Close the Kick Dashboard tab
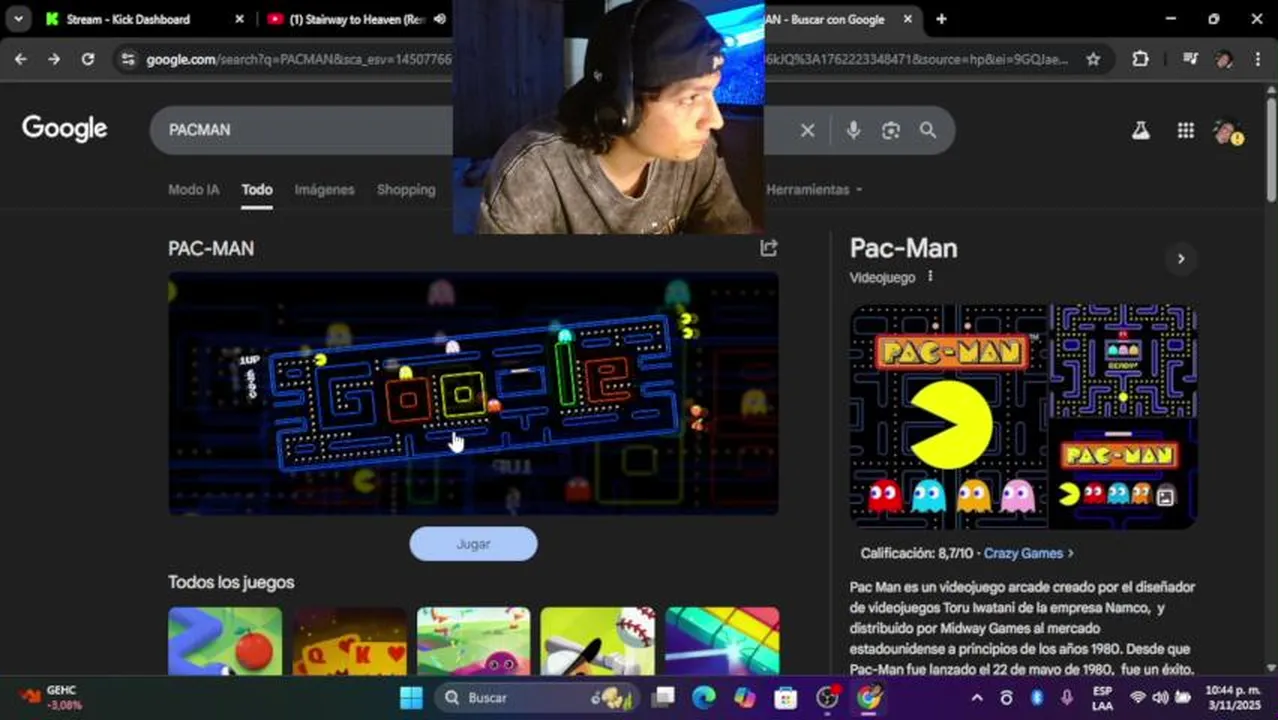This screenshot has height=720, width=1278. click(x=239, y=19)
